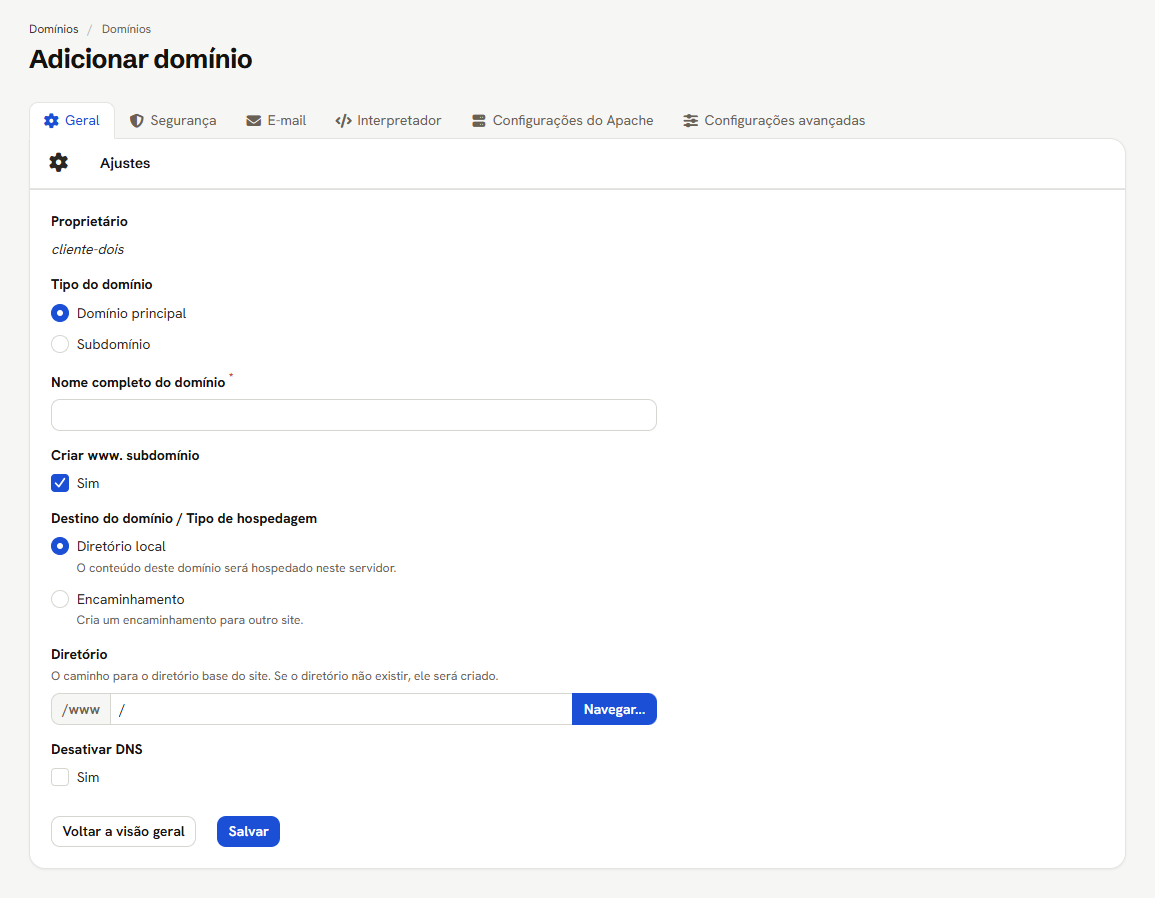Screen dimensions: 1155x898
Task: Click the /www path prefix label
Action: pyautogui.click(x=81, y=709)
